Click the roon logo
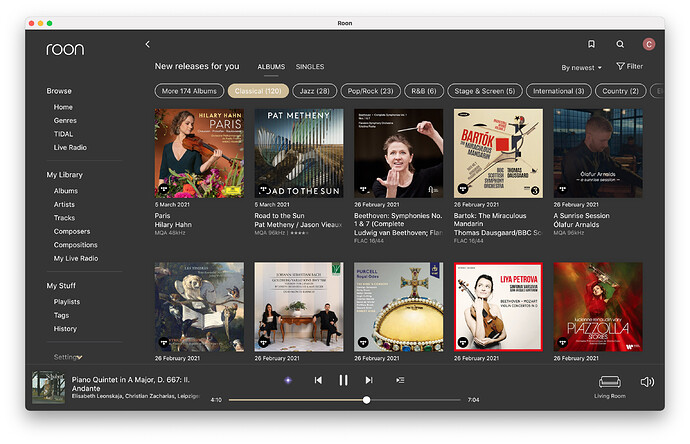690x444 pixels. click(x=65, y=49)
